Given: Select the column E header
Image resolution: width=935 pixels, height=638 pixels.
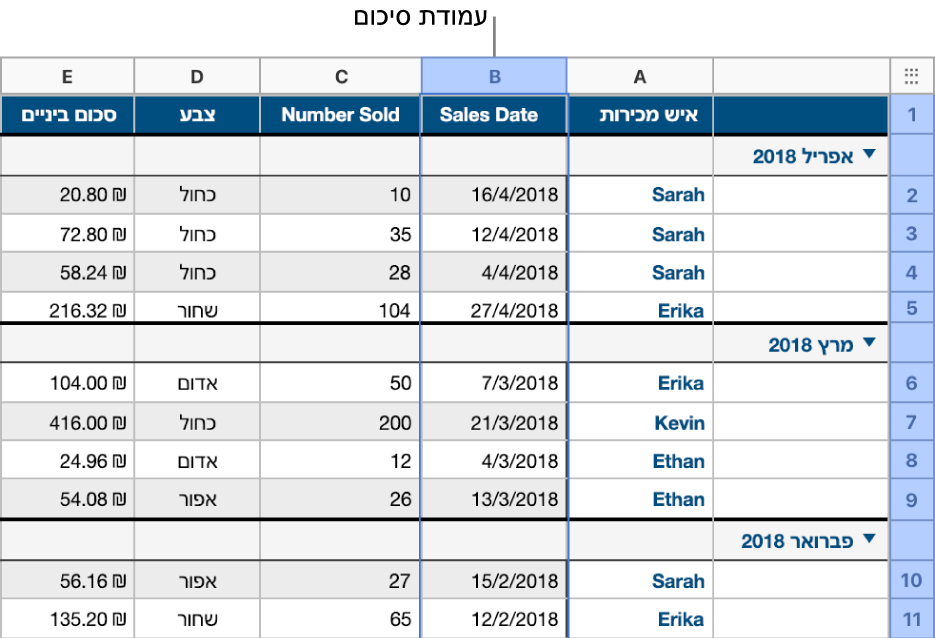Looking at the screenshot, I should click(67, 76).
